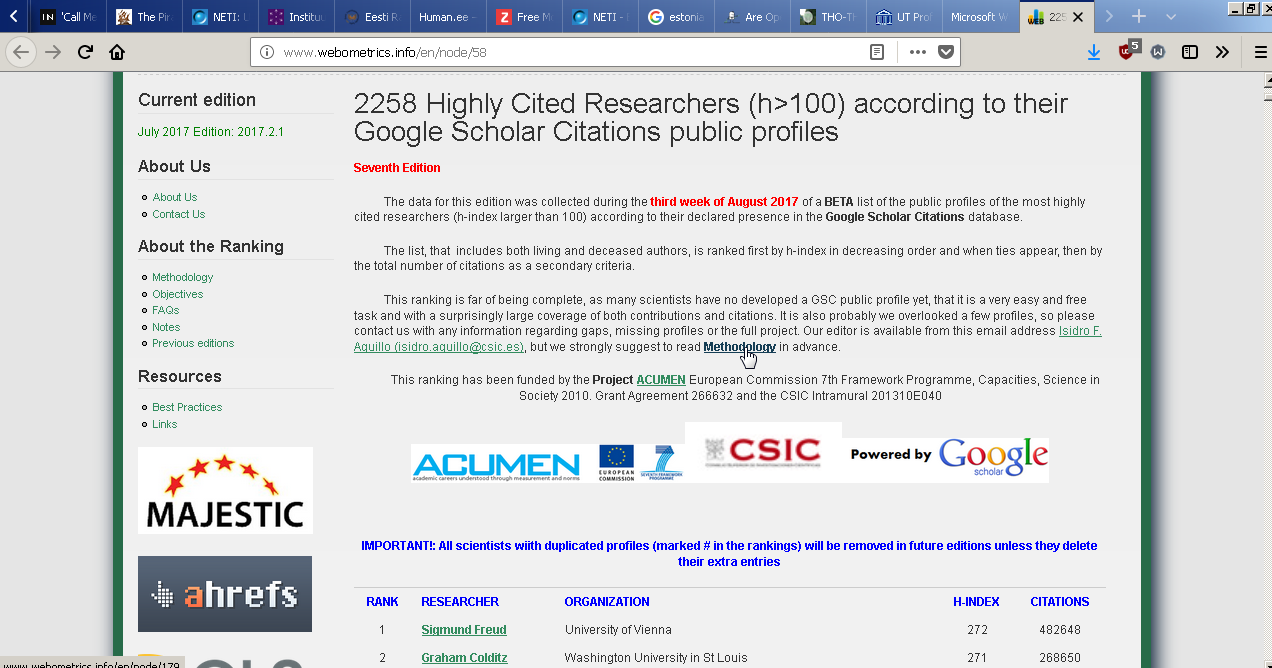This screenshot has height=668, width=1272.
Task: Click the W extension toolbar icon
Action: click(x=1158, y=52)
